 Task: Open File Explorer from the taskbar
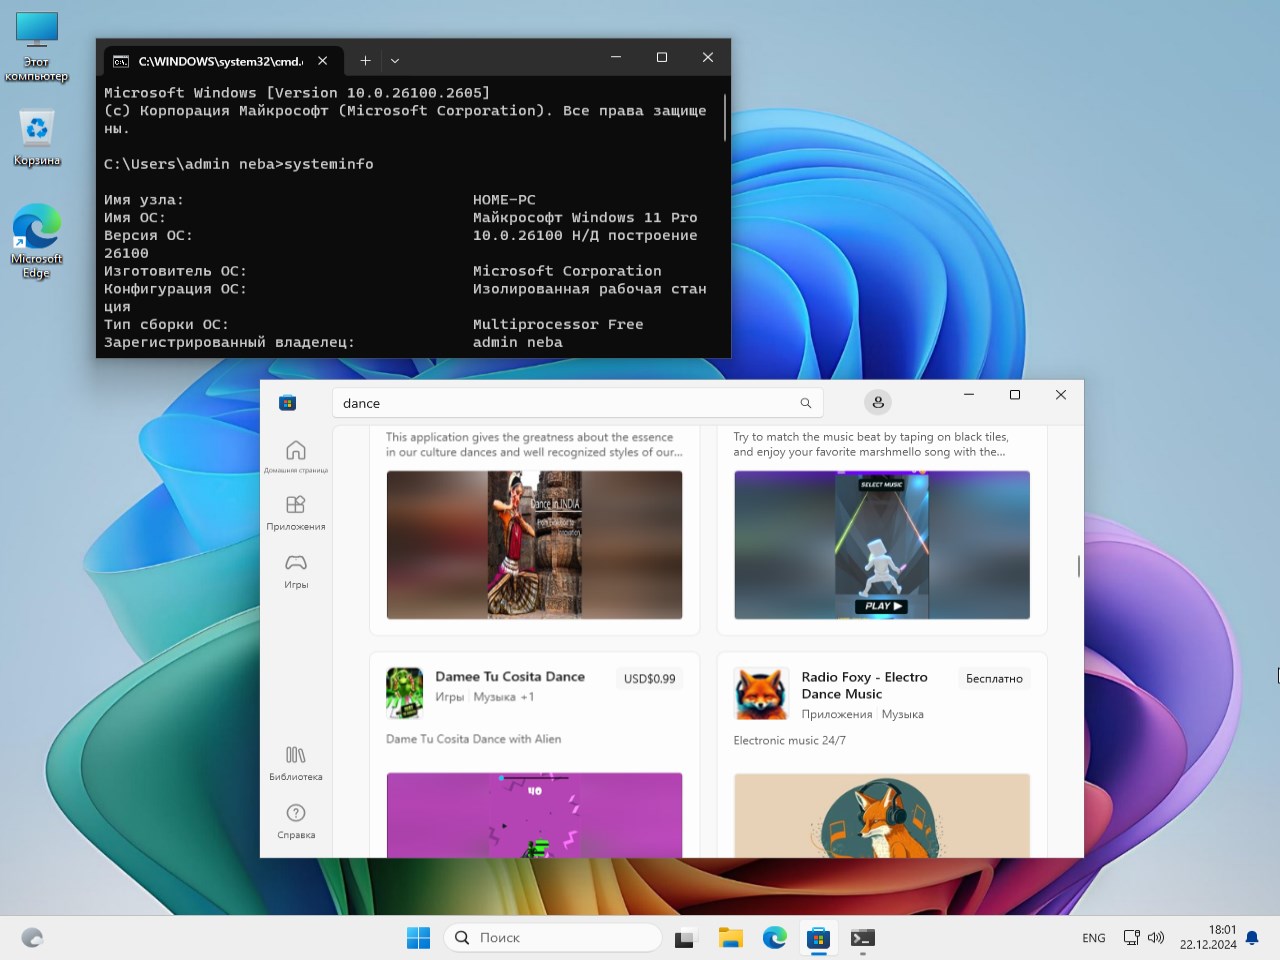coord(730,938)
